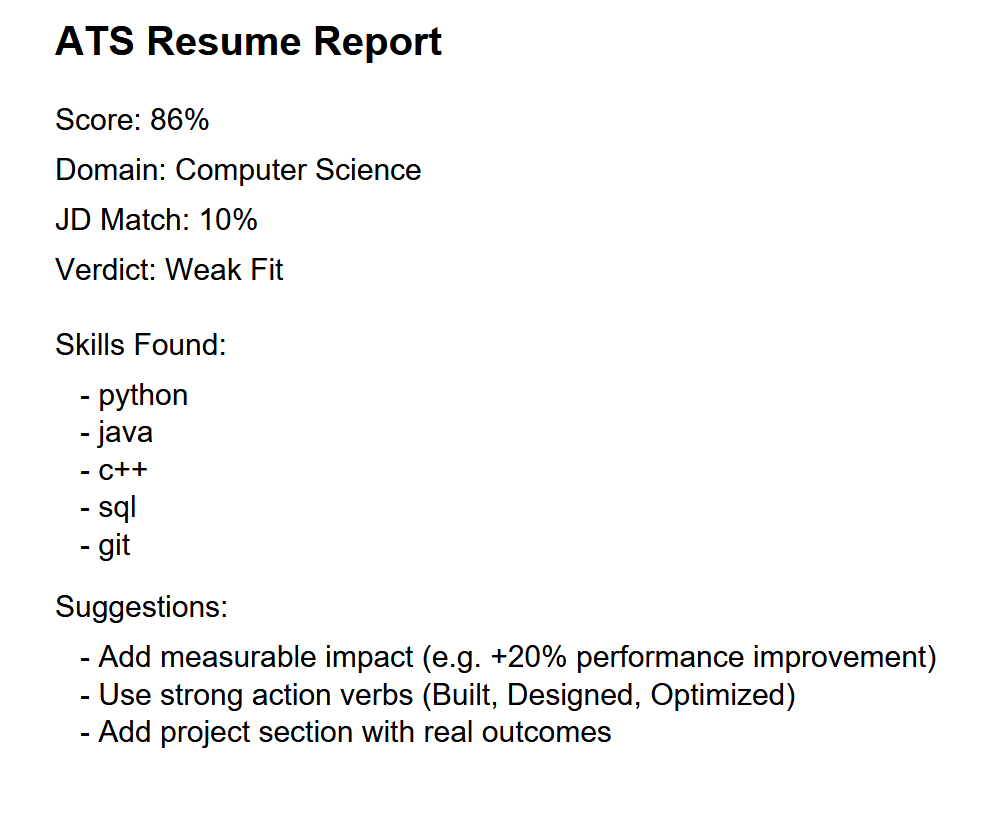Click the Built, Designed, Optimized parenthetical
The image size is (1000, 820).
(609, 695)
